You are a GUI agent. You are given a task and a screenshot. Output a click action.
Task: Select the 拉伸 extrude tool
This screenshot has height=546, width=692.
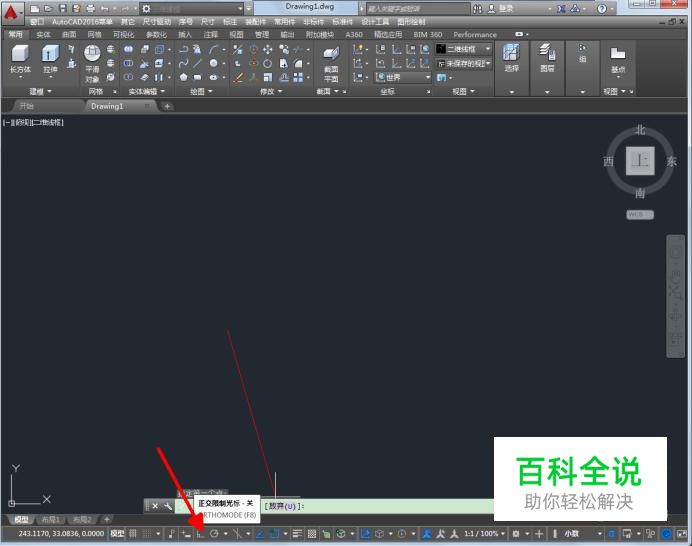[50, 60]
